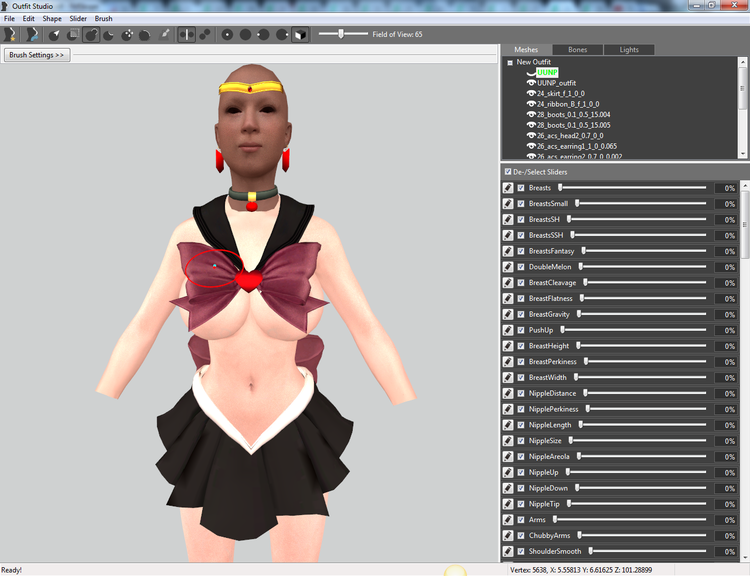Select the Weight Paint brush tool
Image resolution: width=750 pixels, height=576 pixels.
click(x=164, y=34)
